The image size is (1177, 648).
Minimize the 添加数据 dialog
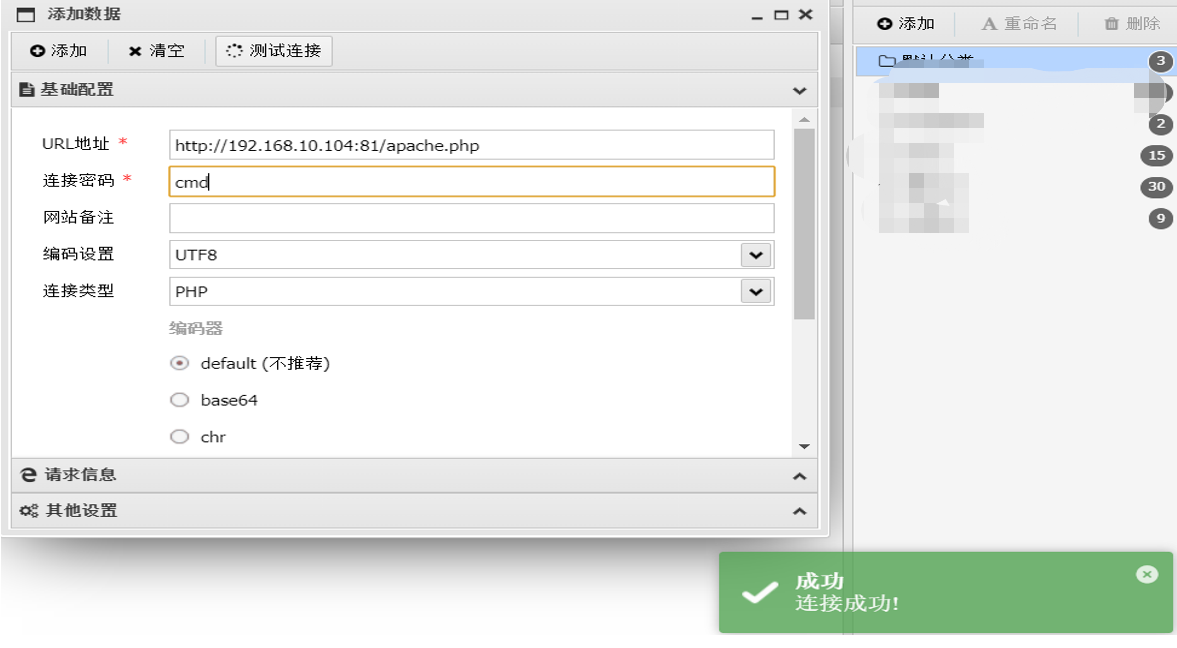[757, 15]
